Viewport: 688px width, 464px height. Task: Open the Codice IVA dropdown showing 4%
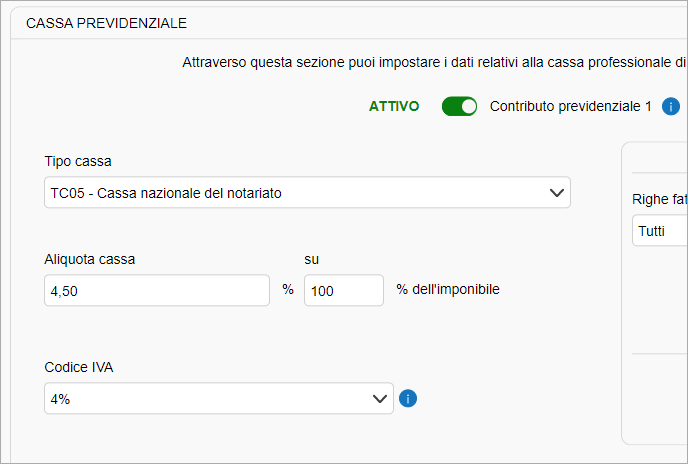point(219,398)
